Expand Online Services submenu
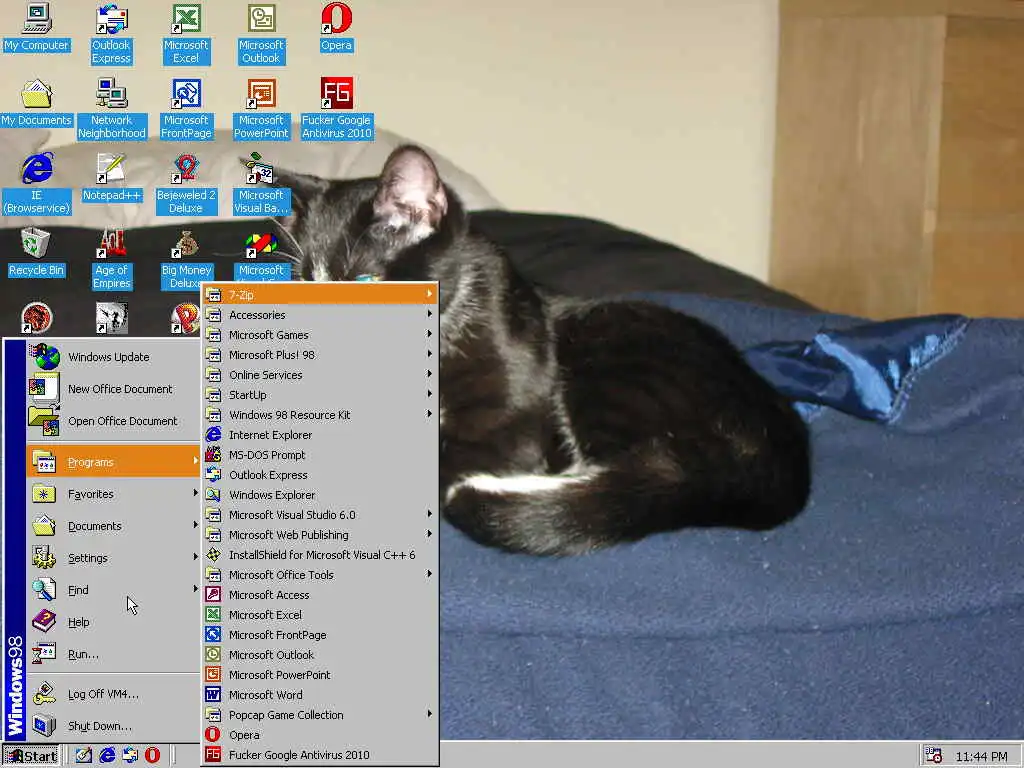The height and width of the screenshot is (768, 1024). pyautogui.click(x=320, y=375)
